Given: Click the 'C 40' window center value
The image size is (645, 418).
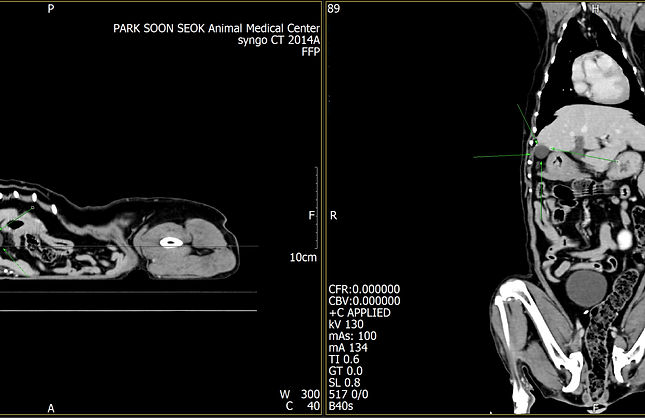Looking at the screenshot, I should tap(303, 406).
